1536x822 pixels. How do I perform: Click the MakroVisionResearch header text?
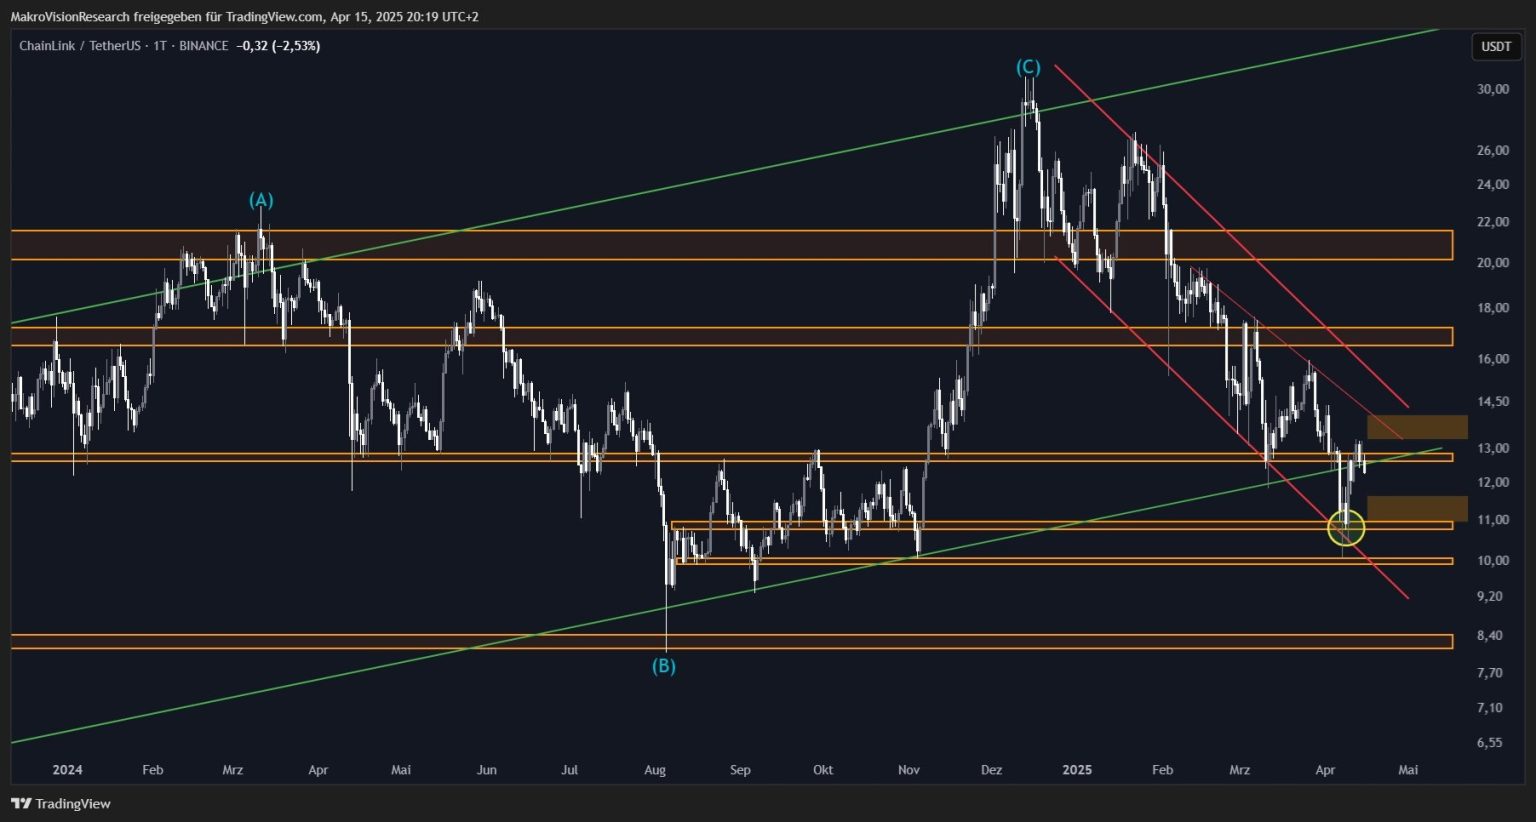[x=70, y=17]
